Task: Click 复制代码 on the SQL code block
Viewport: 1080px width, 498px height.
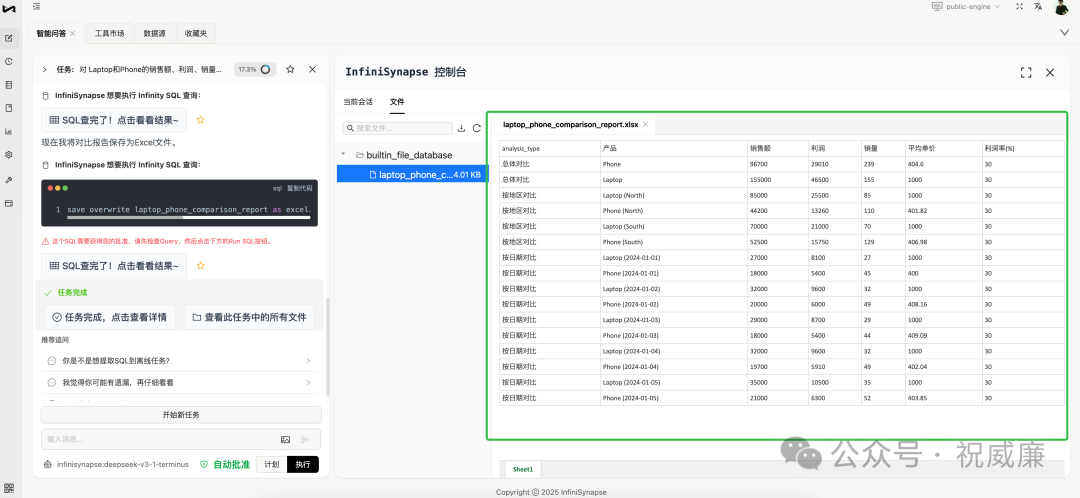Action: coord(300,187)
